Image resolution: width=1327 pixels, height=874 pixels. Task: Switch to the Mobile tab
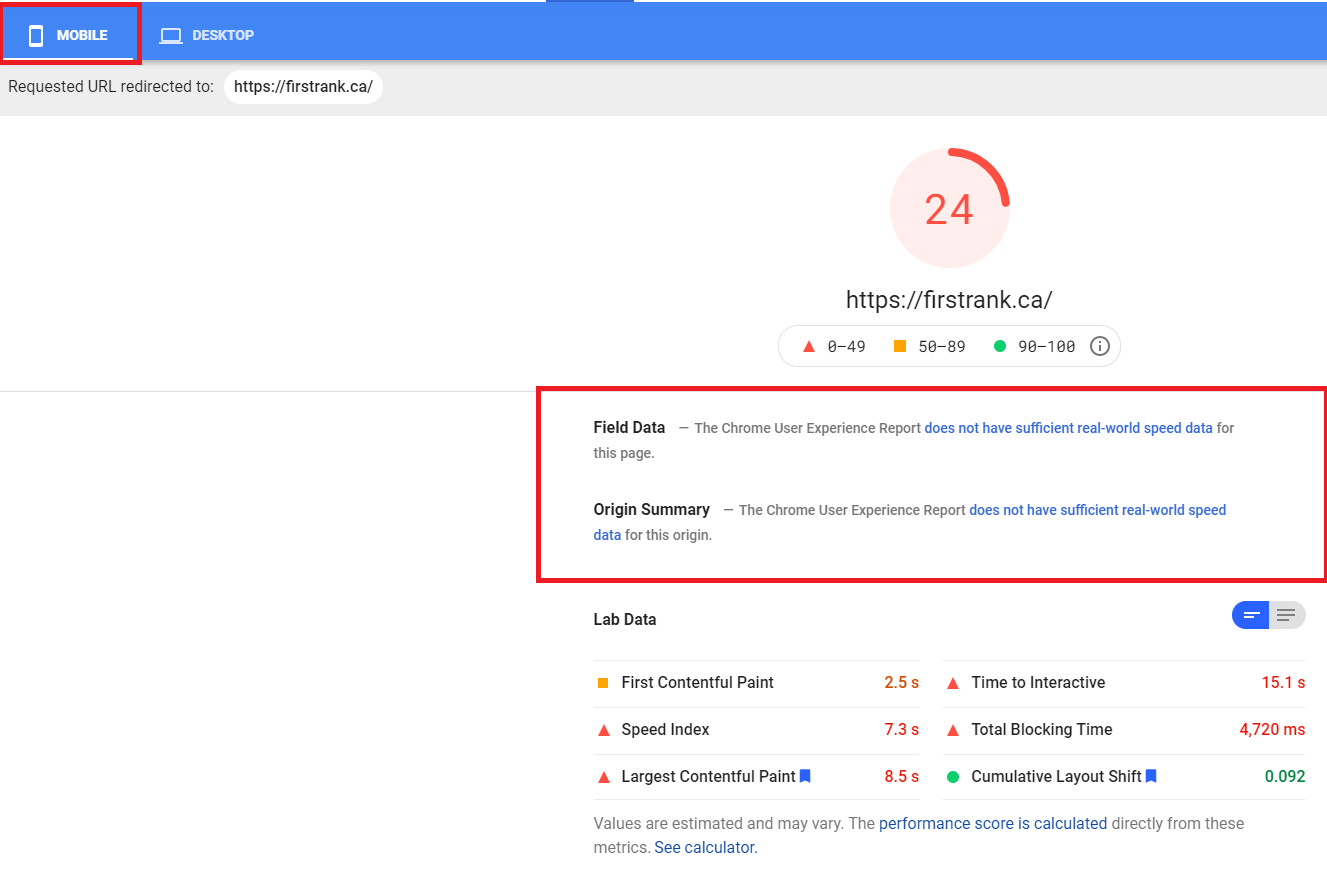coord(69,36)
